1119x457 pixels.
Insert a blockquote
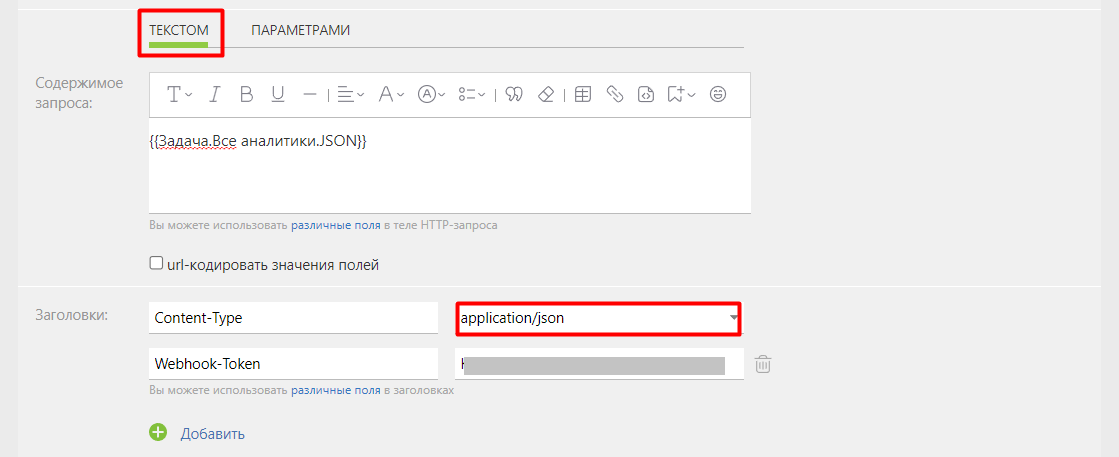(x=514, y=94)
